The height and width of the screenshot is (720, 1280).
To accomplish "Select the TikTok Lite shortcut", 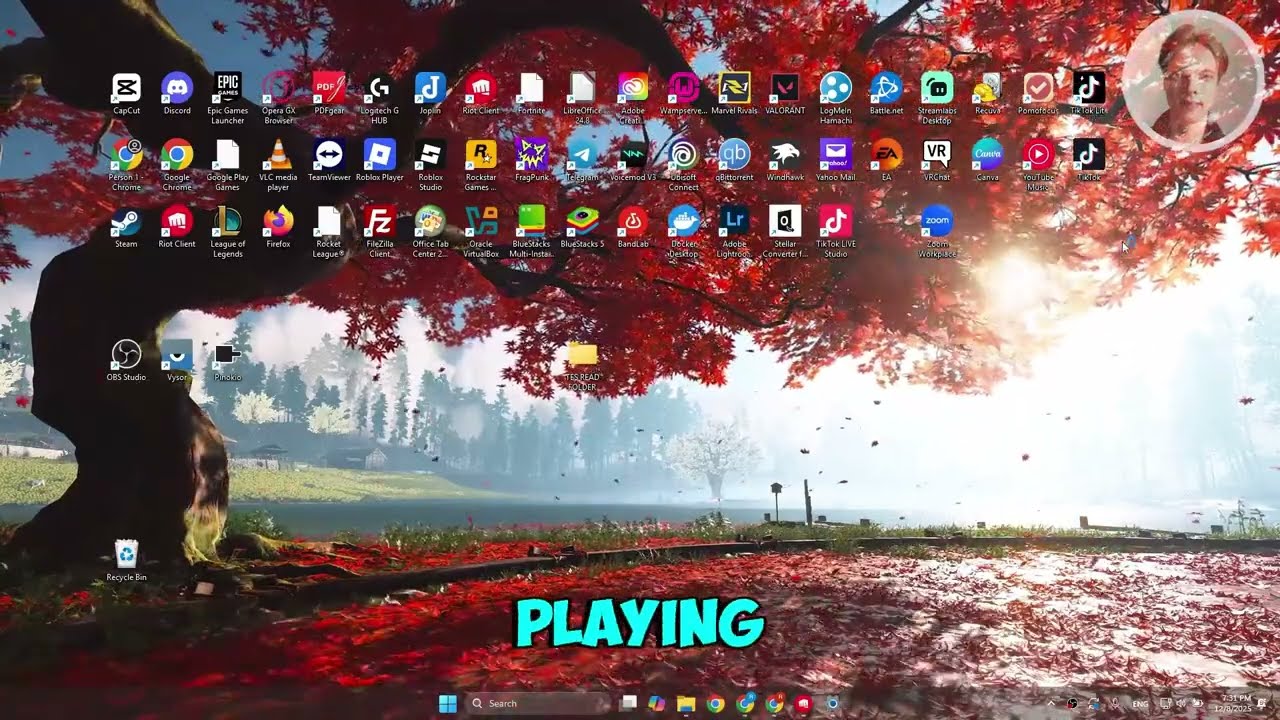I will pos(1089,88).
